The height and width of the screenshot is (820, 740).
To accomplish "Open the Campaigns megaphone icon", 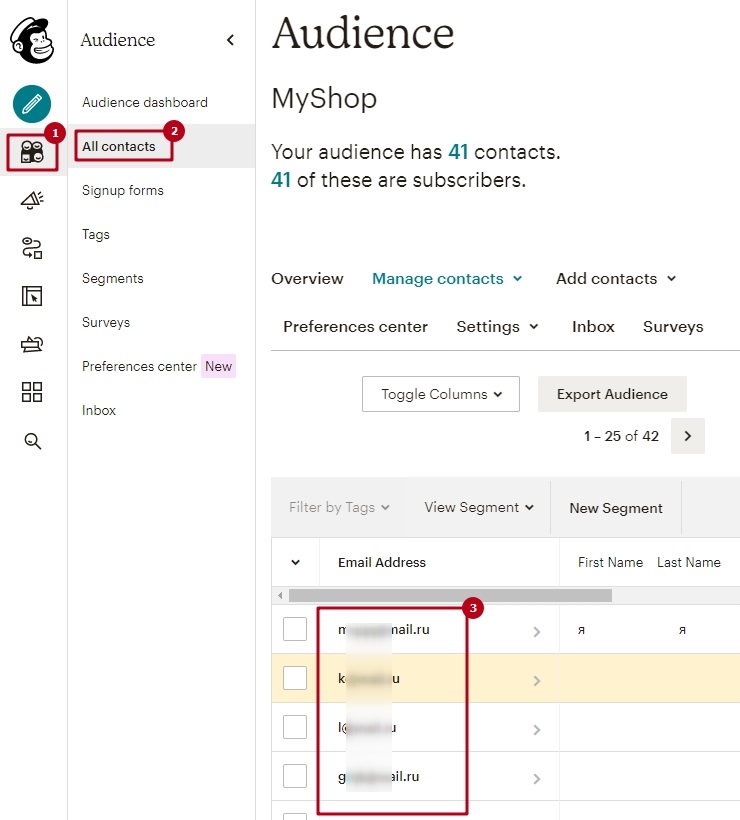I will (x=31, y=198).
